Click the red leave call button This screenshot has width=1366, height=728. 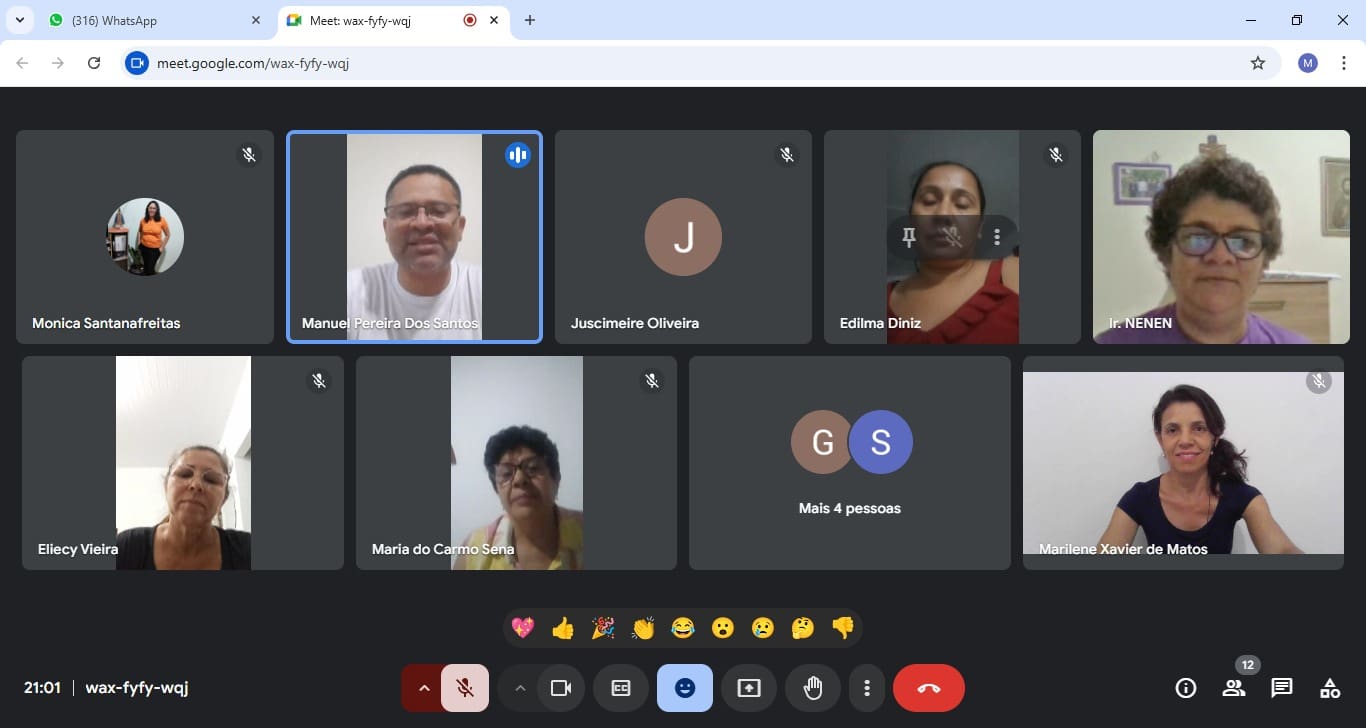(928, 688)
